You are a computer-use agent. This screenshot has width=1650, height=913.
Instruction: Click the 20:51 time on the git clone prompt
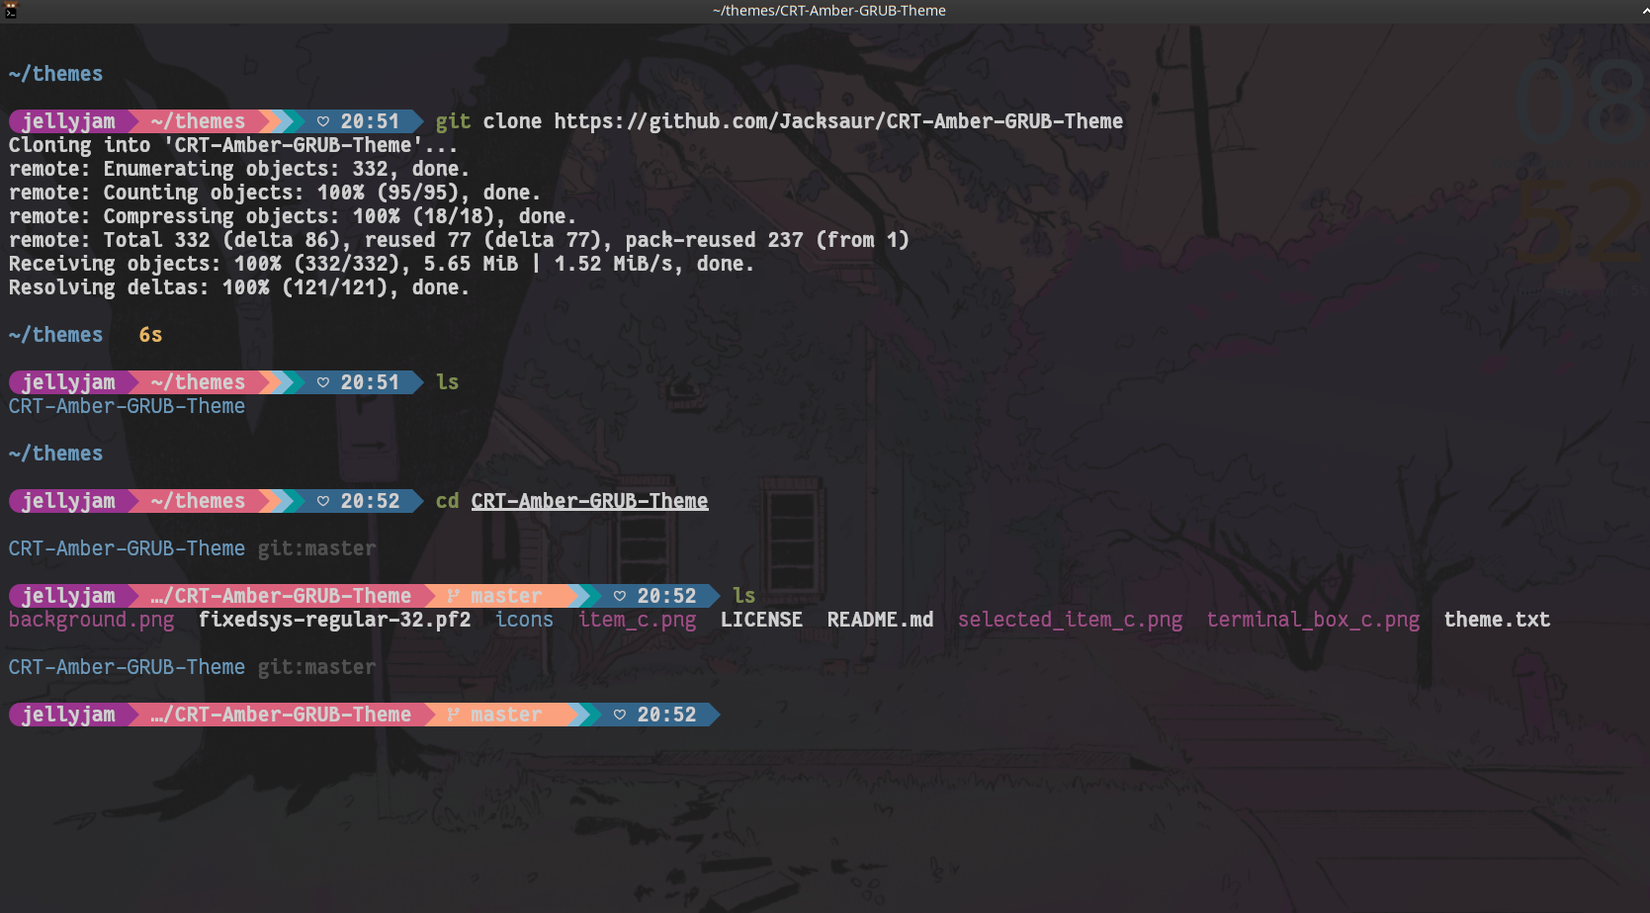tap(370, 122)
